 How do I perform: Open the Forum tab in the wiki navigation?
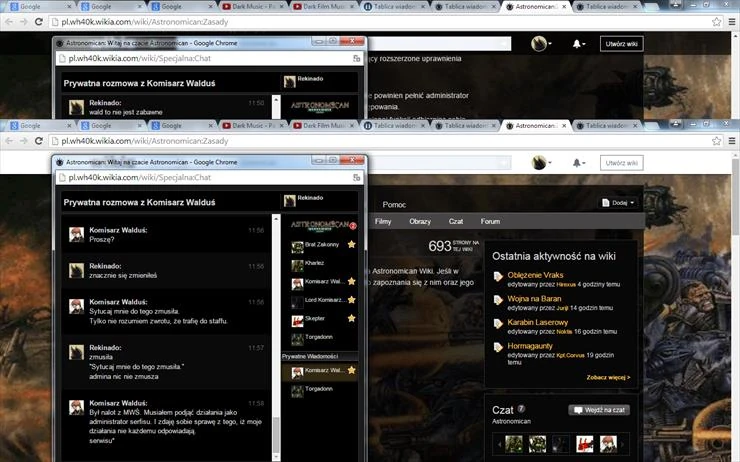pyautogui.click(x=490, y=221)
